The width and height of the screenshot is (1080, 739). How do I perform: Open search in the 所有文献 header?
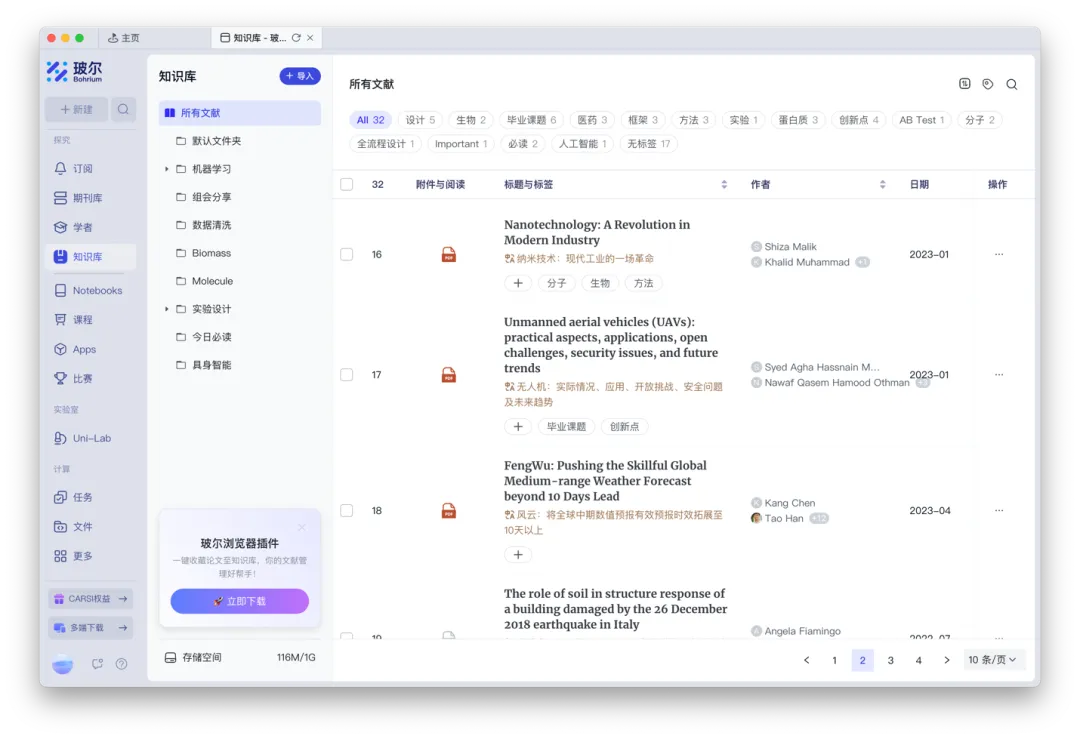click(x=1012, y=85)
